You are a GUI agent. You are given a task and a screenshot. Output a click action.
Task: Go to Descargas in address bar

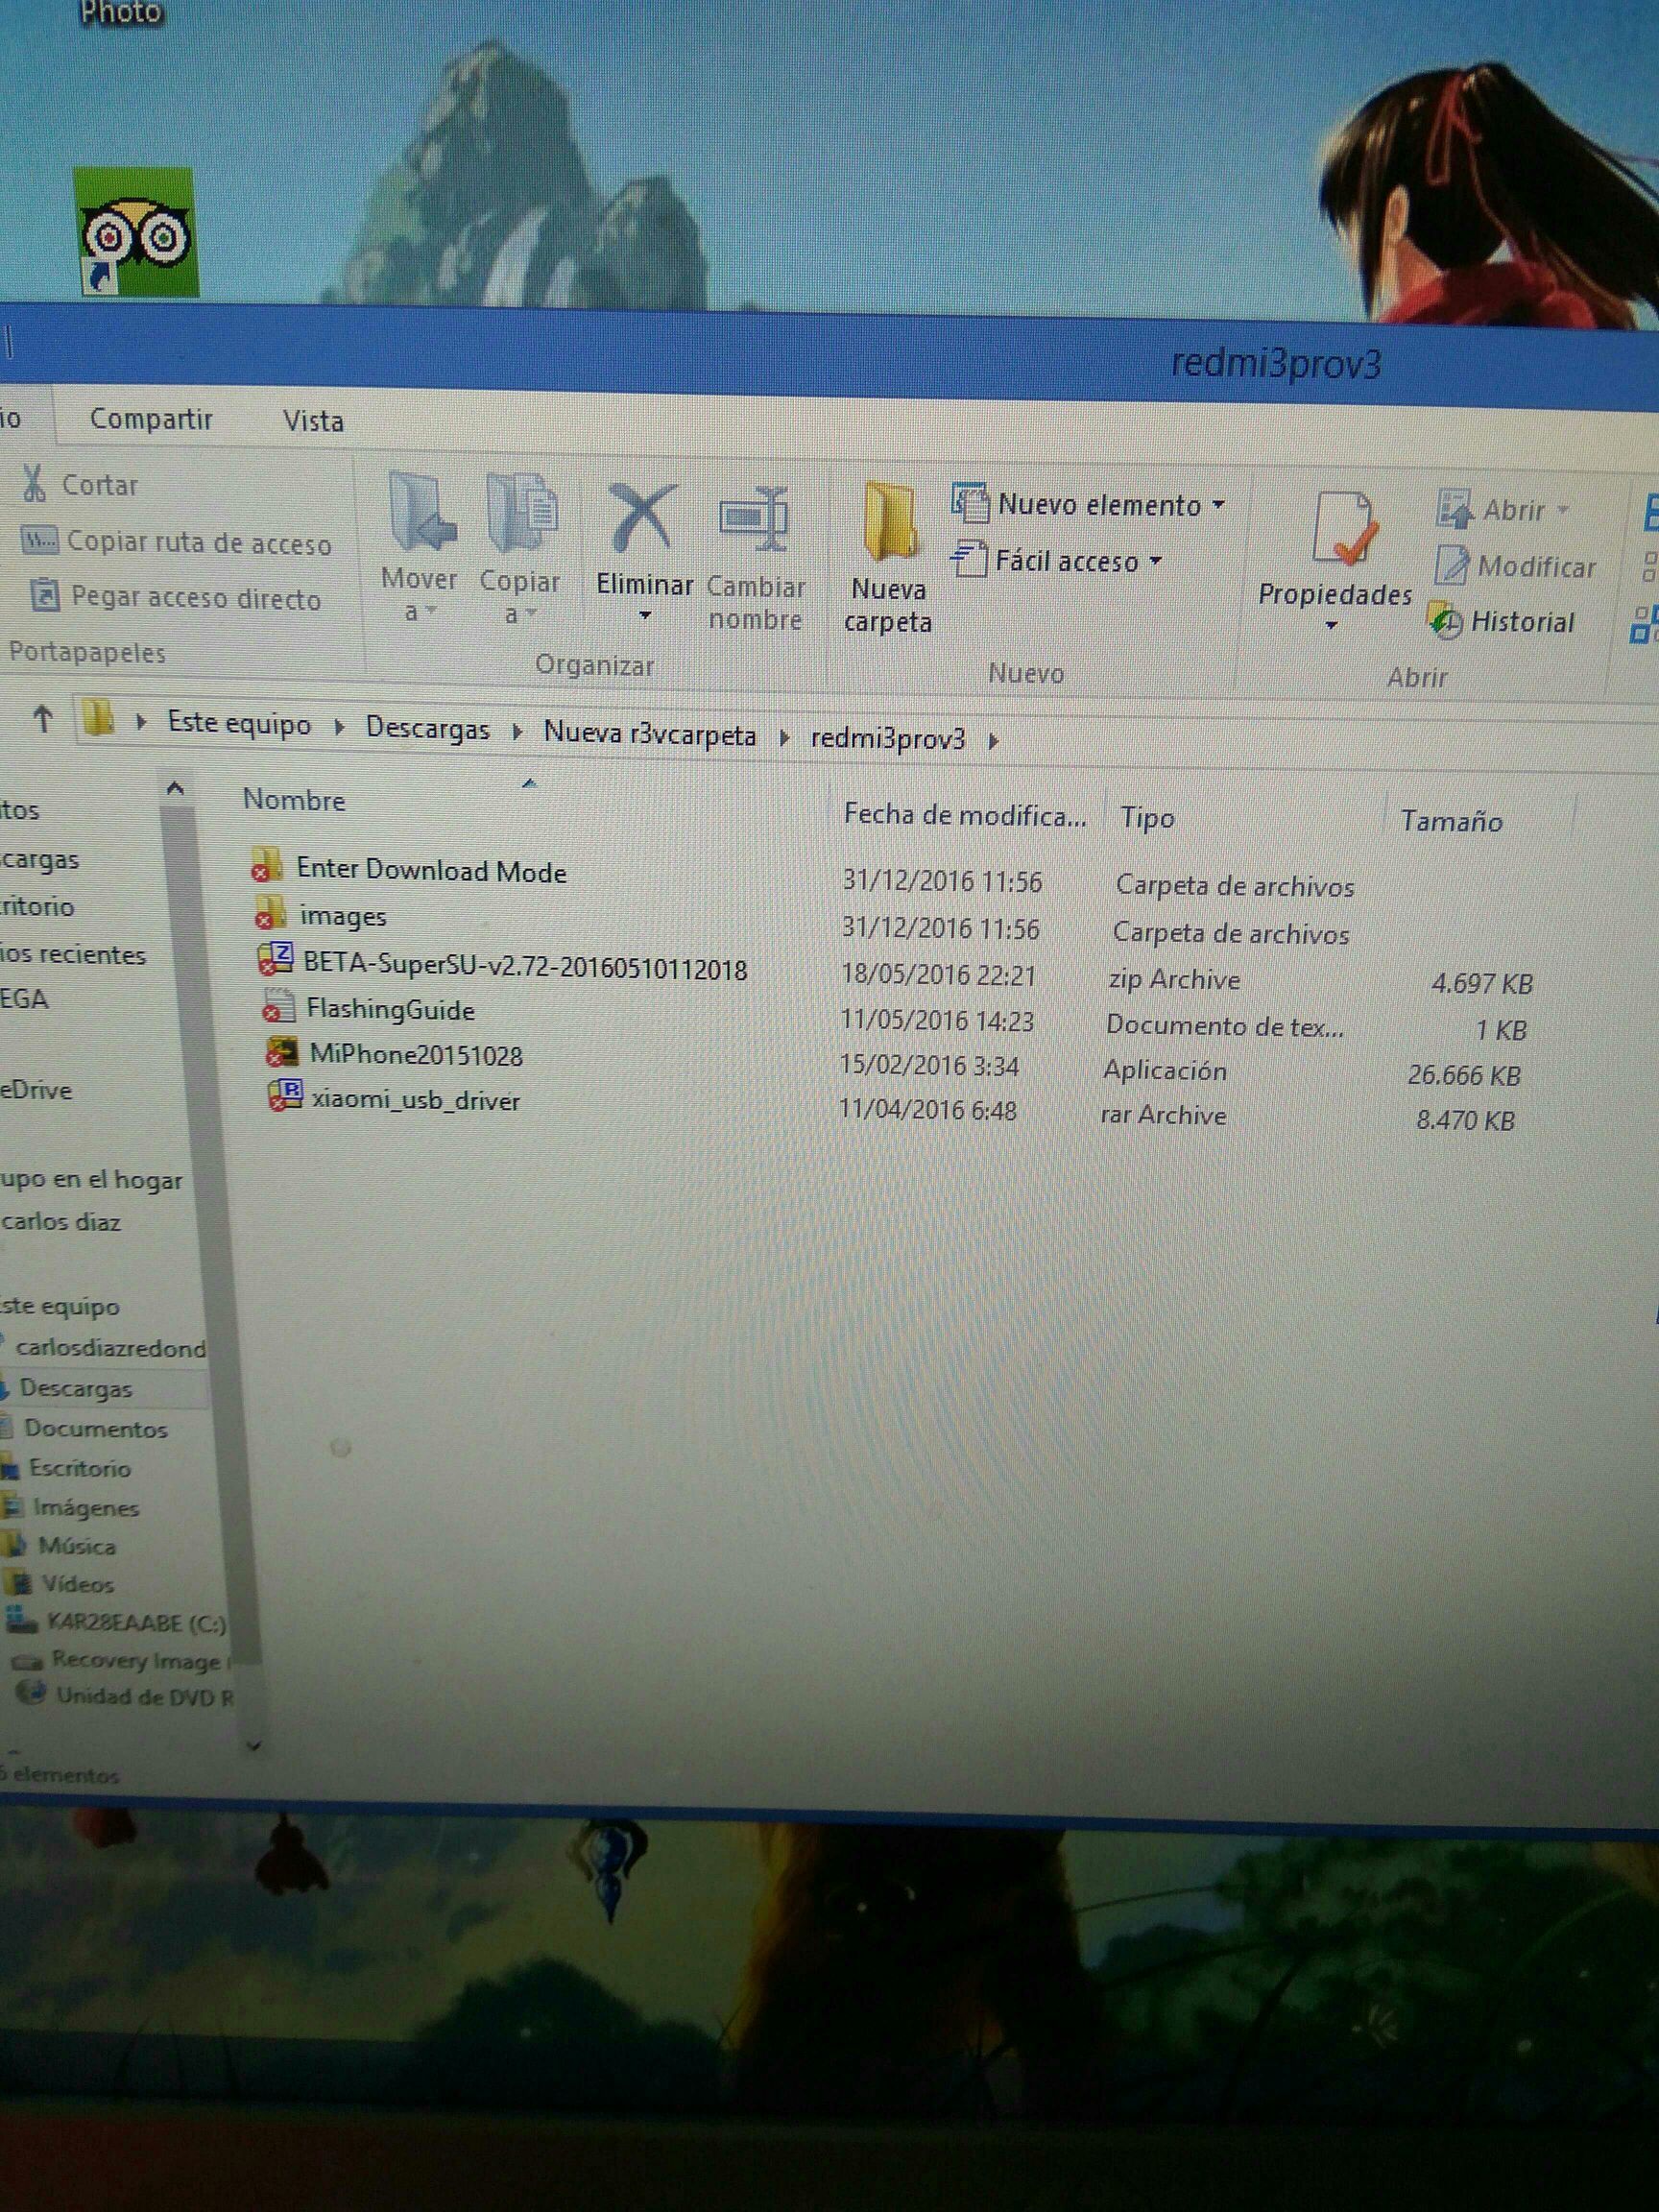(427, 728)
